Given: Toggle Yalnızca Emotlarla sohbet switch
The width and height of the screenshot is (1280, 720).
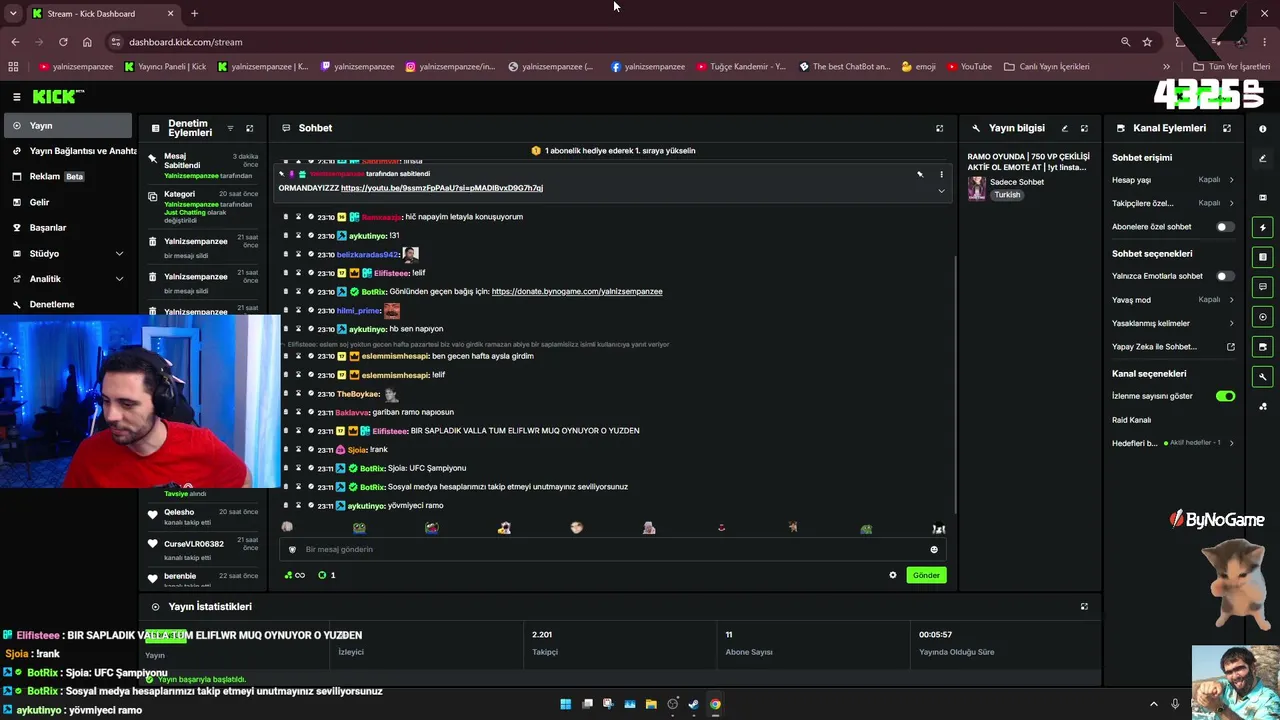Looking at the screenshot, I should tap(1224, 276).
